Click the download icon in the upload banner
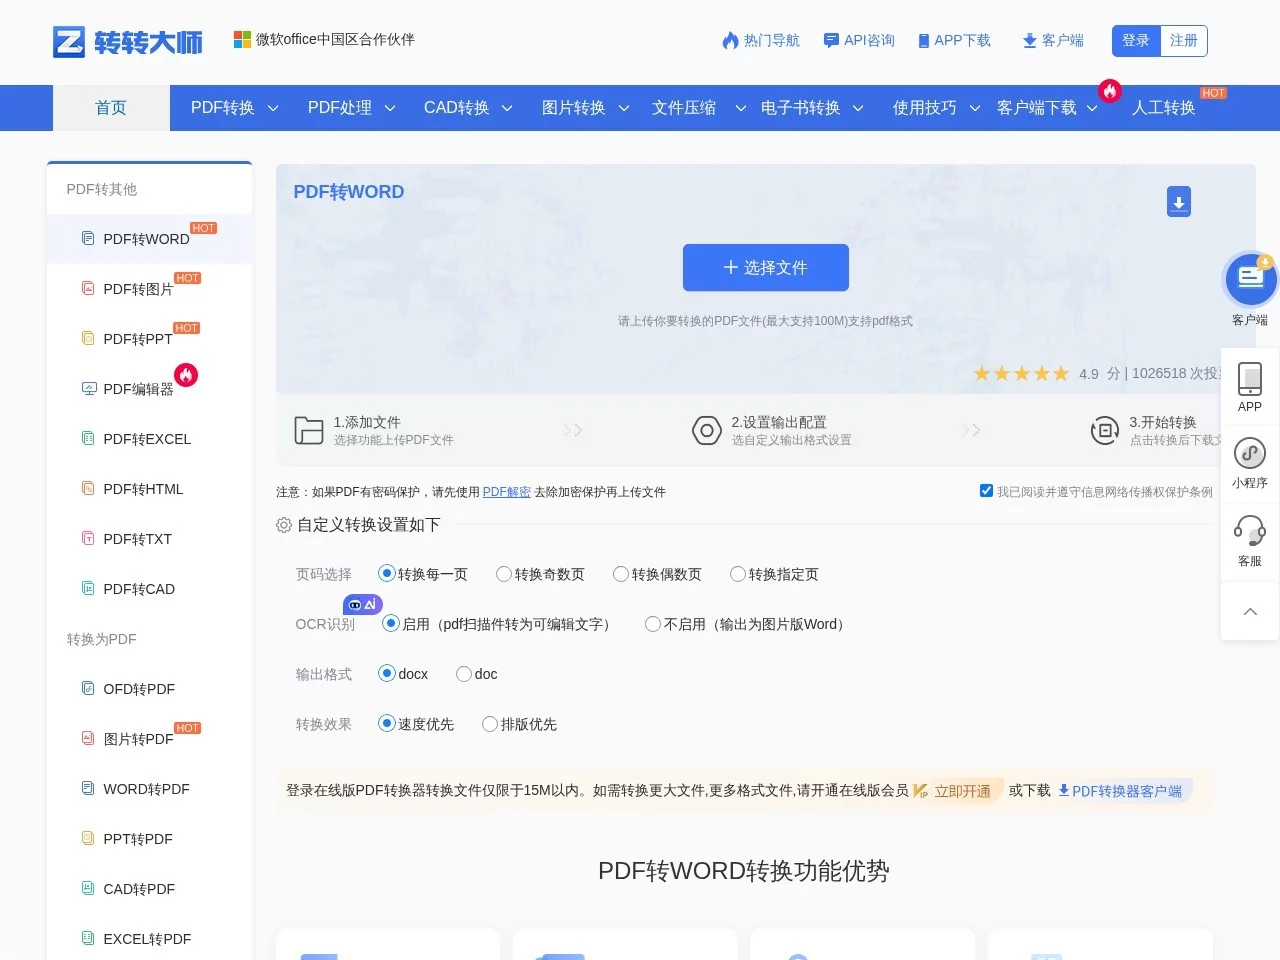Viewport: 1280px width, 960px height. pos(1178,201)
